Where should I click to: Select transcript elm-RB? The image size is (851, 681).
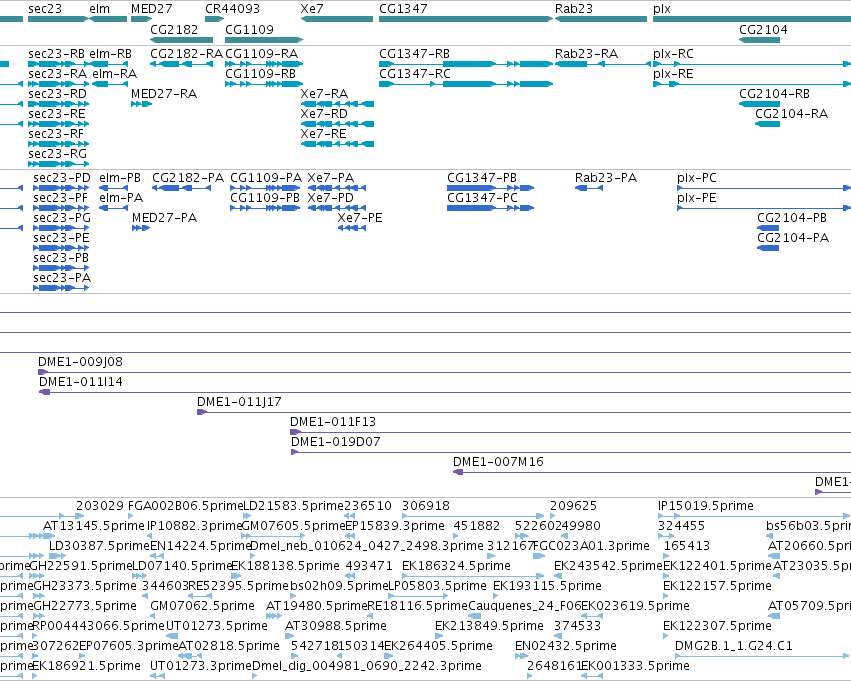click(110, 54)
